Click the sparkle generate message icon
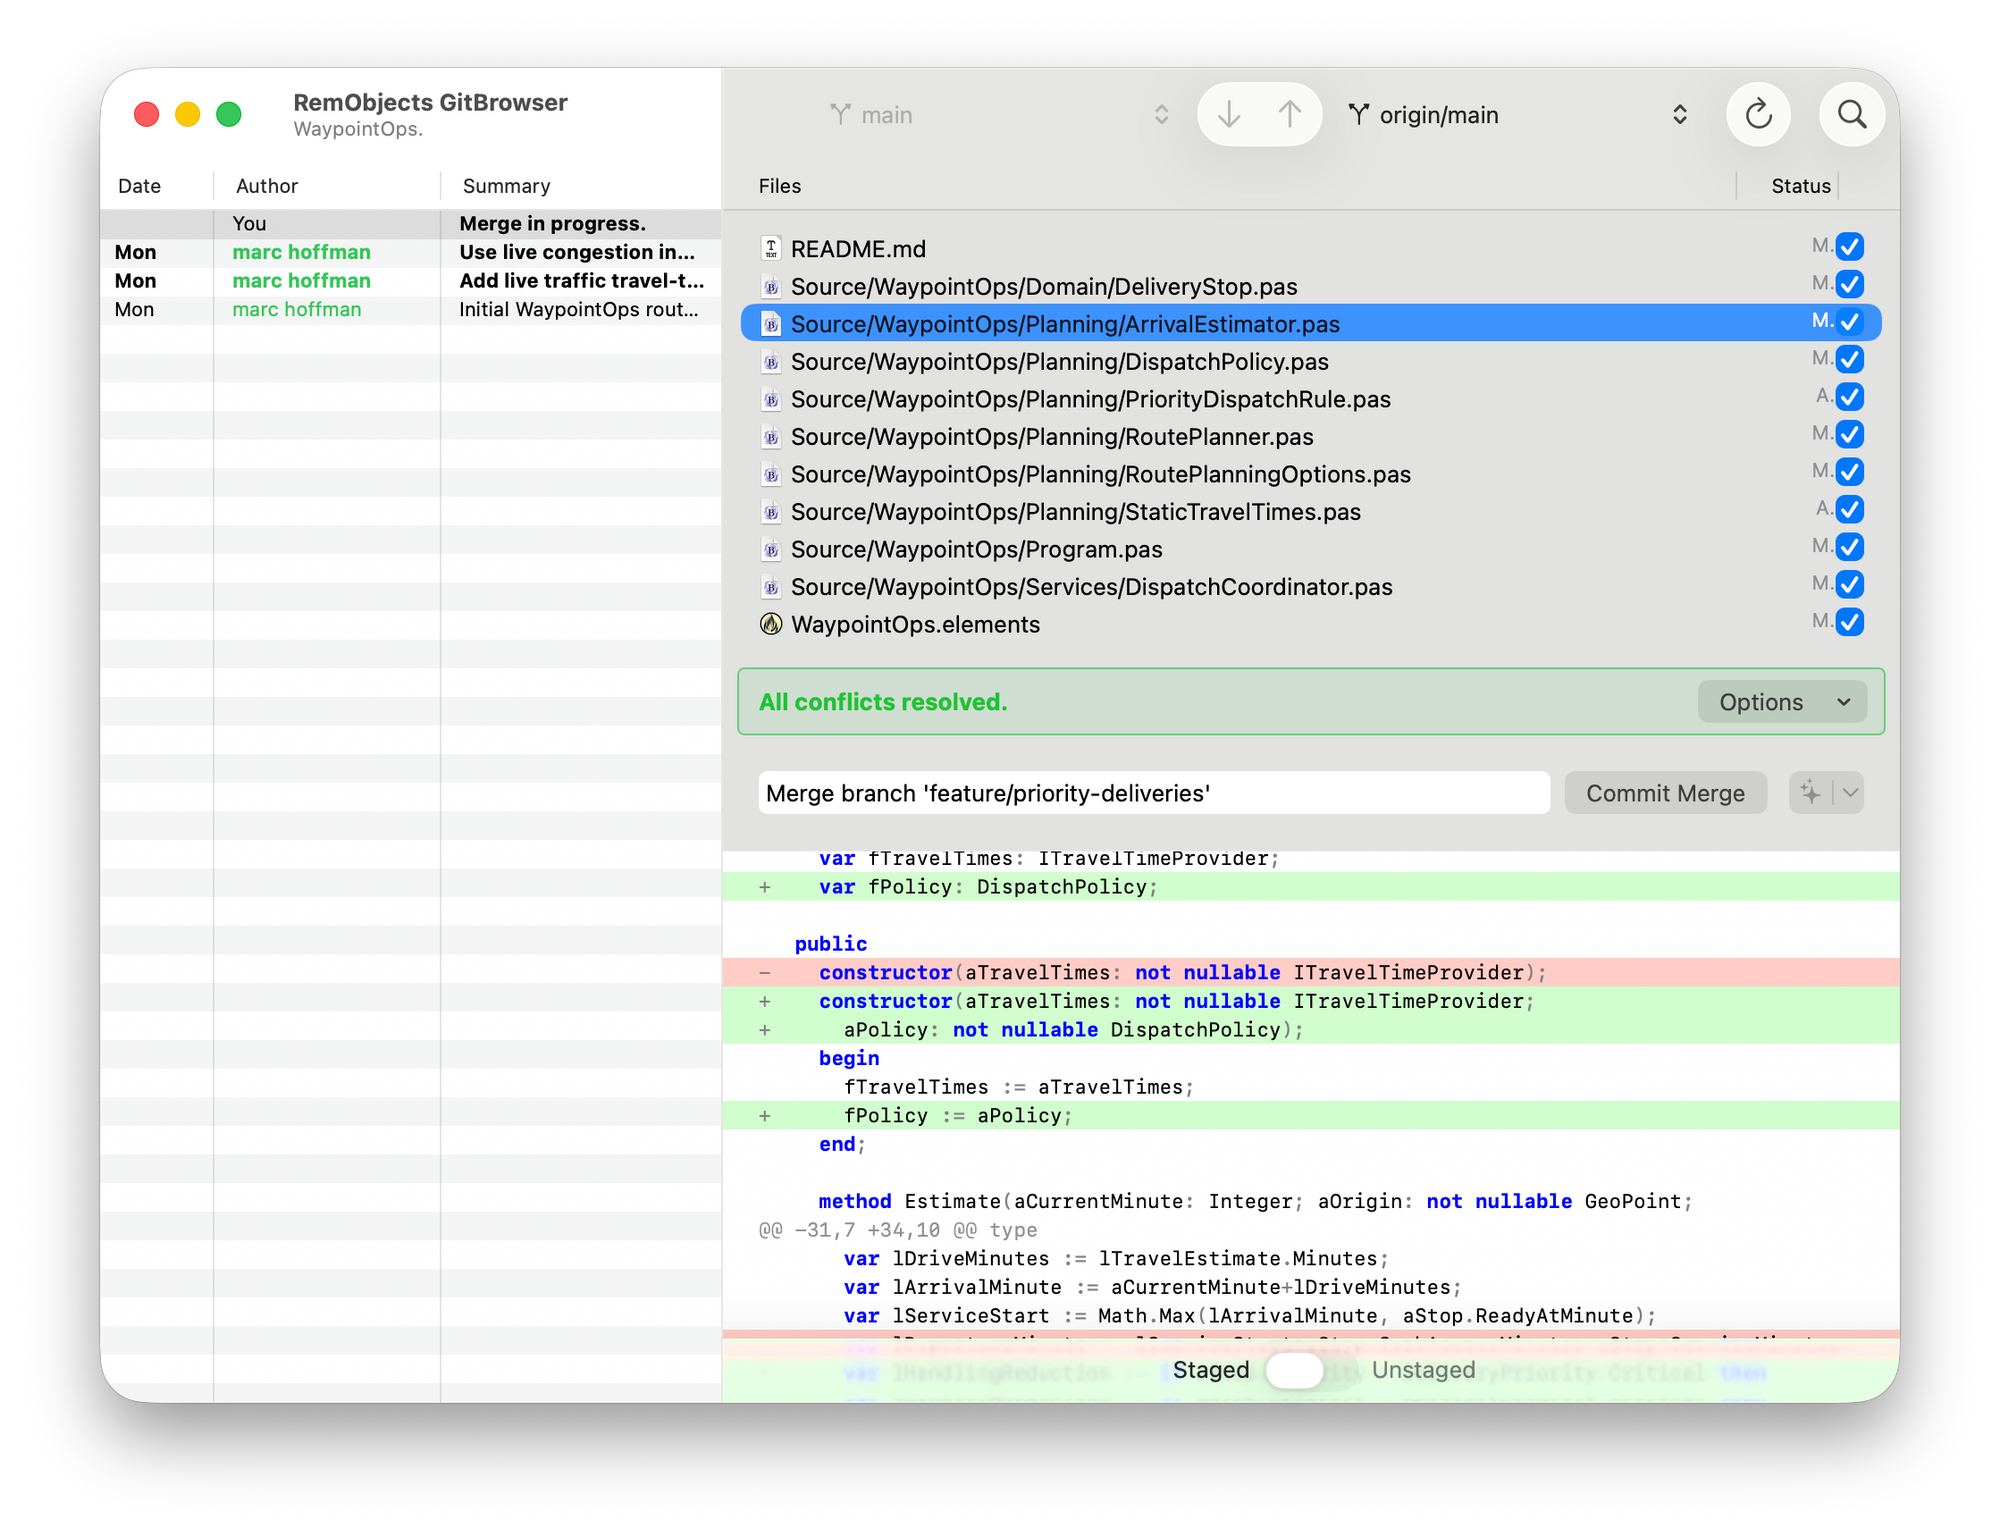This screenshot has height=1535, width=2000. (x=1810, y=793)
